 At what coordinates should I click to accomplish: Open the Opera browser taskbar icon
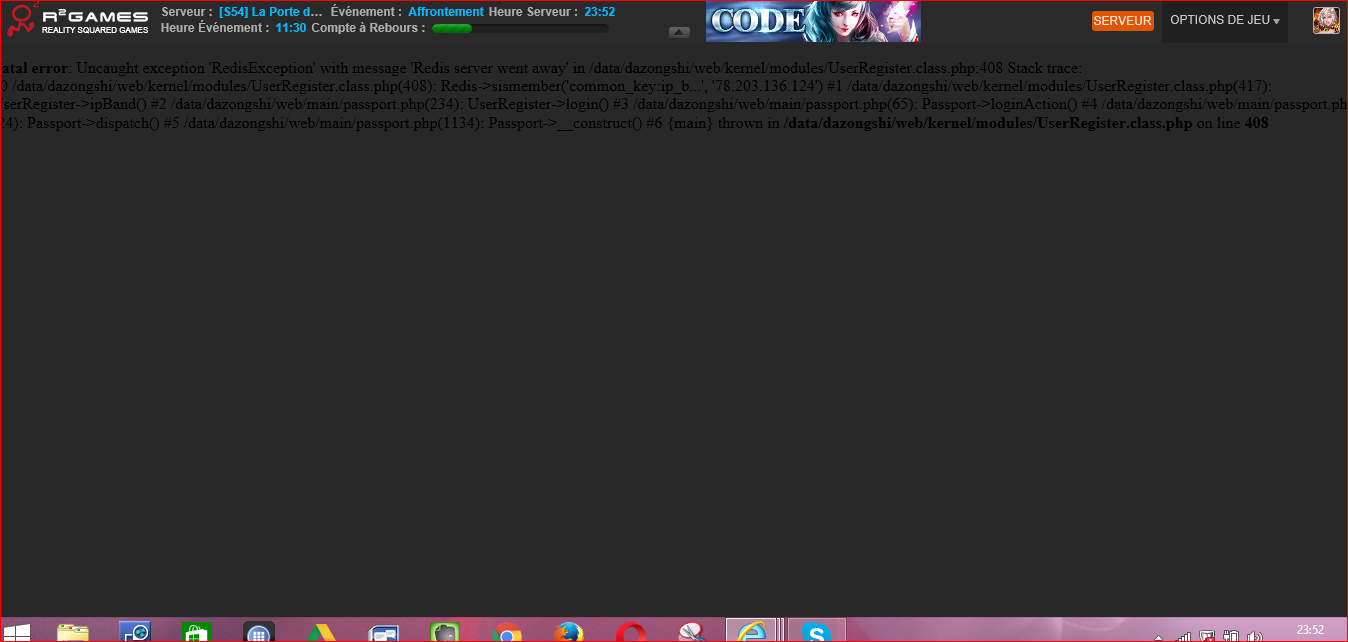(630, 633)
